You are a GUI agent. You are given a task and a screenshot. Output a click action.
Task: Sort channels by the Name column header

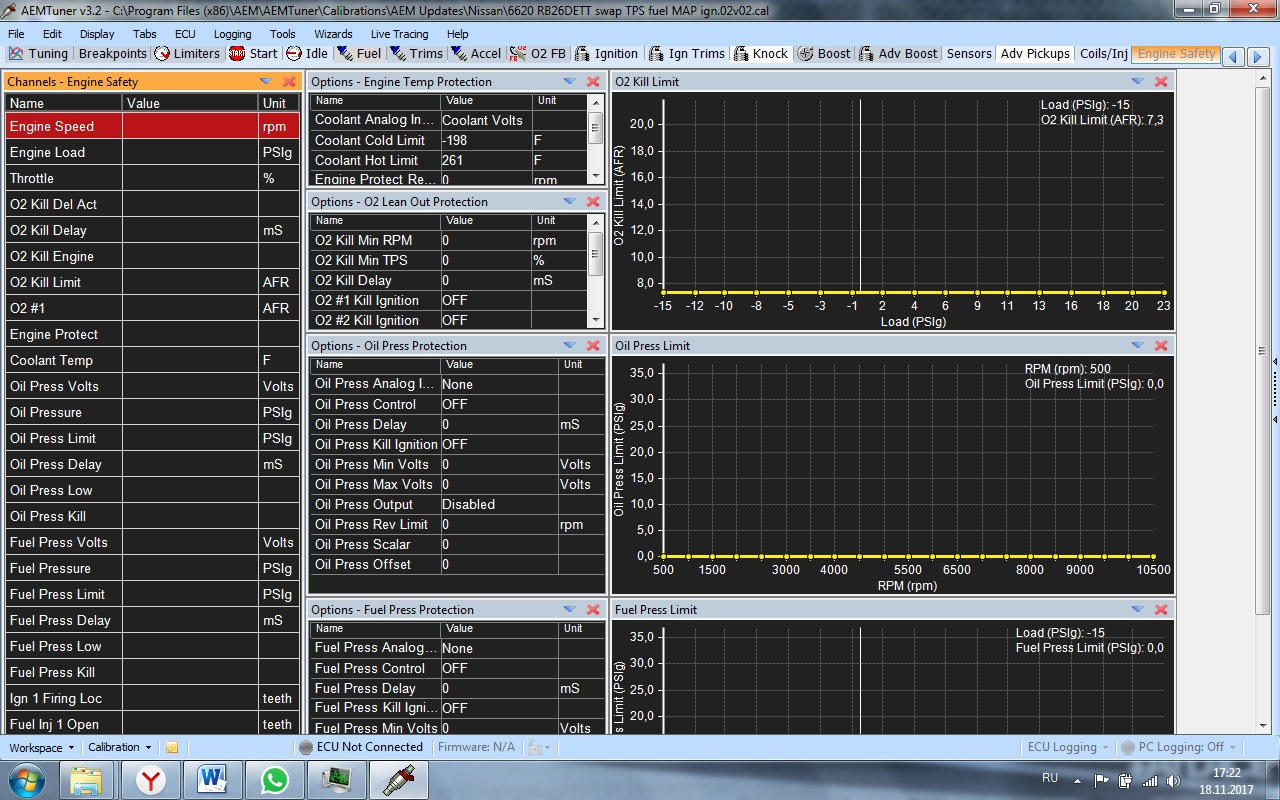coord(64,103)
